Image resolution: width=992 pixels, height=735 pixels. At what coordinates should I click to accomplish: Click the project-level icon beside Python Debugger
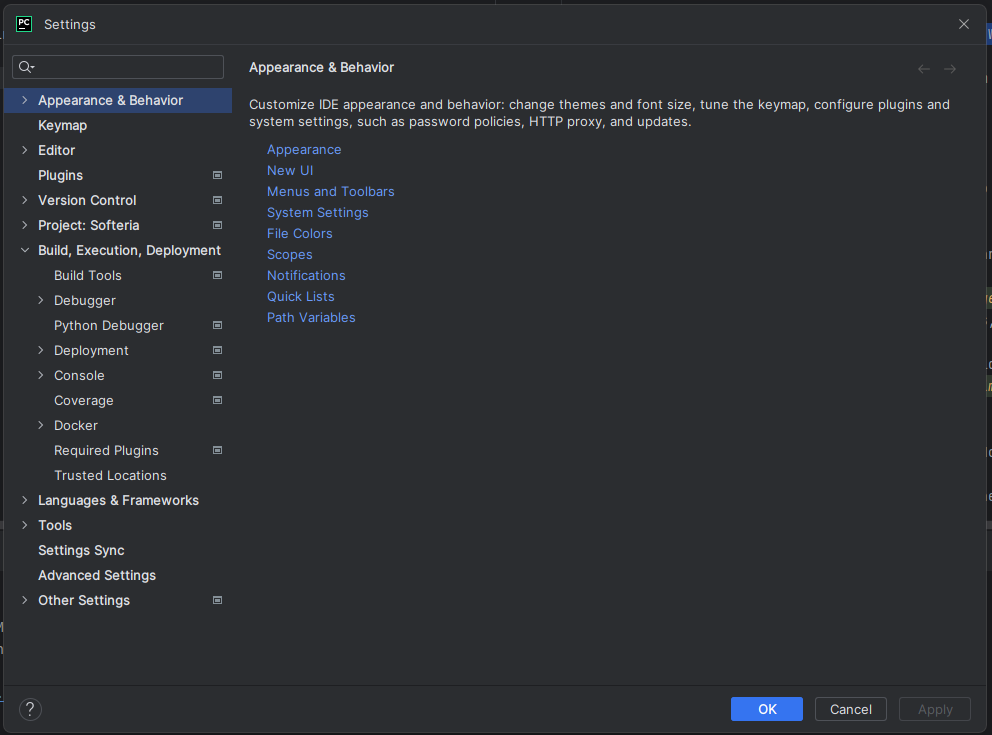pos(217,325)
